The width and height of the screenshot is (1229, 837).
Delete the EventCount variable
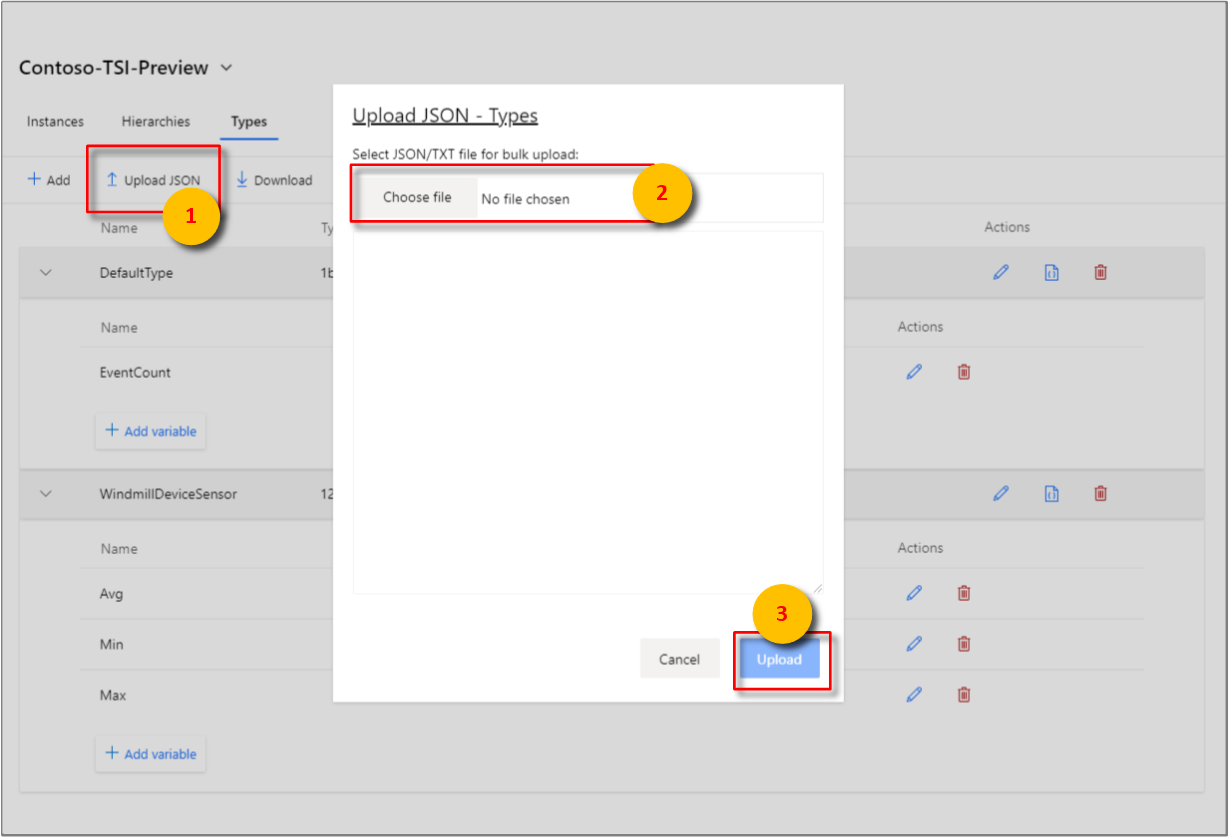pyautogui.click(x=963, y=371)
